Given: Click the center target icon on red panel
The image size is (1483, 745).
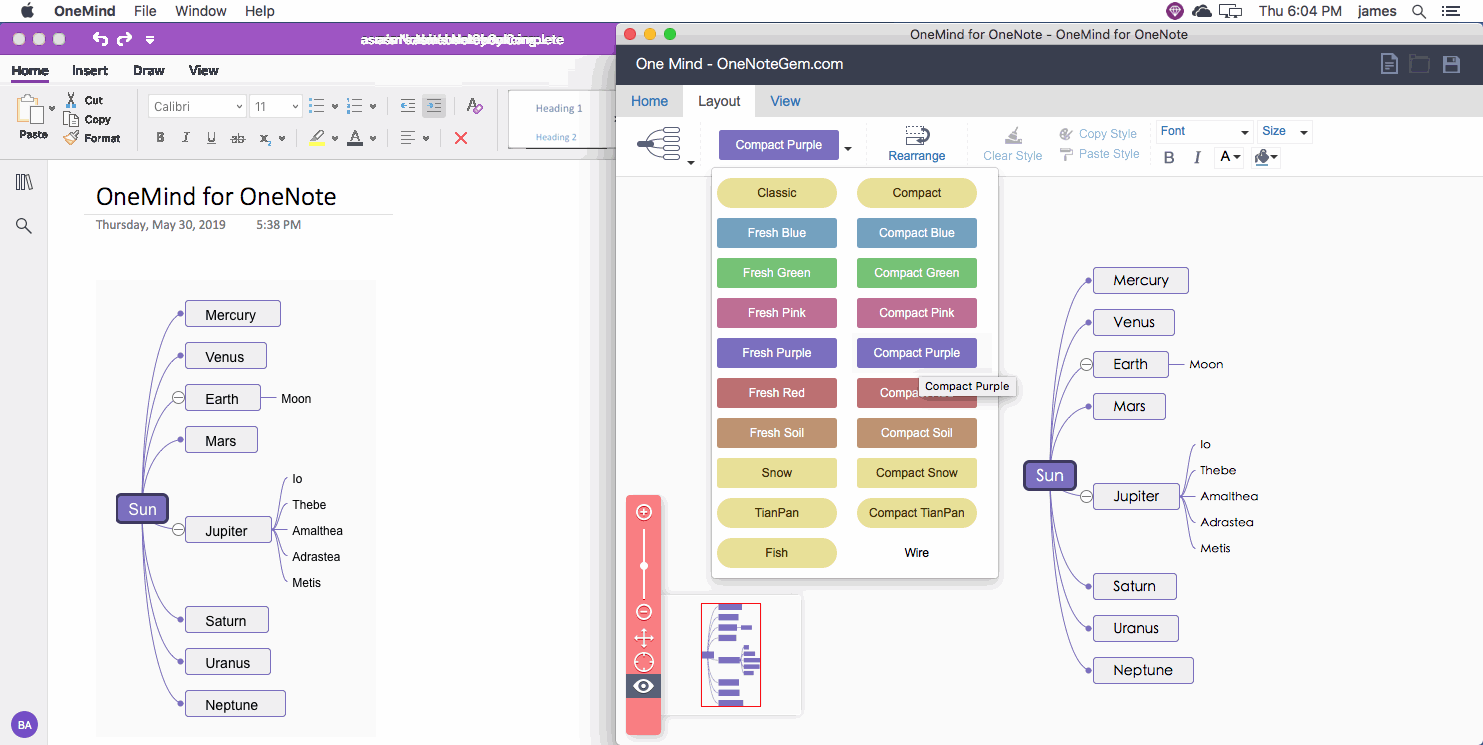Looking at the screenshot, I should click(644, 662).
